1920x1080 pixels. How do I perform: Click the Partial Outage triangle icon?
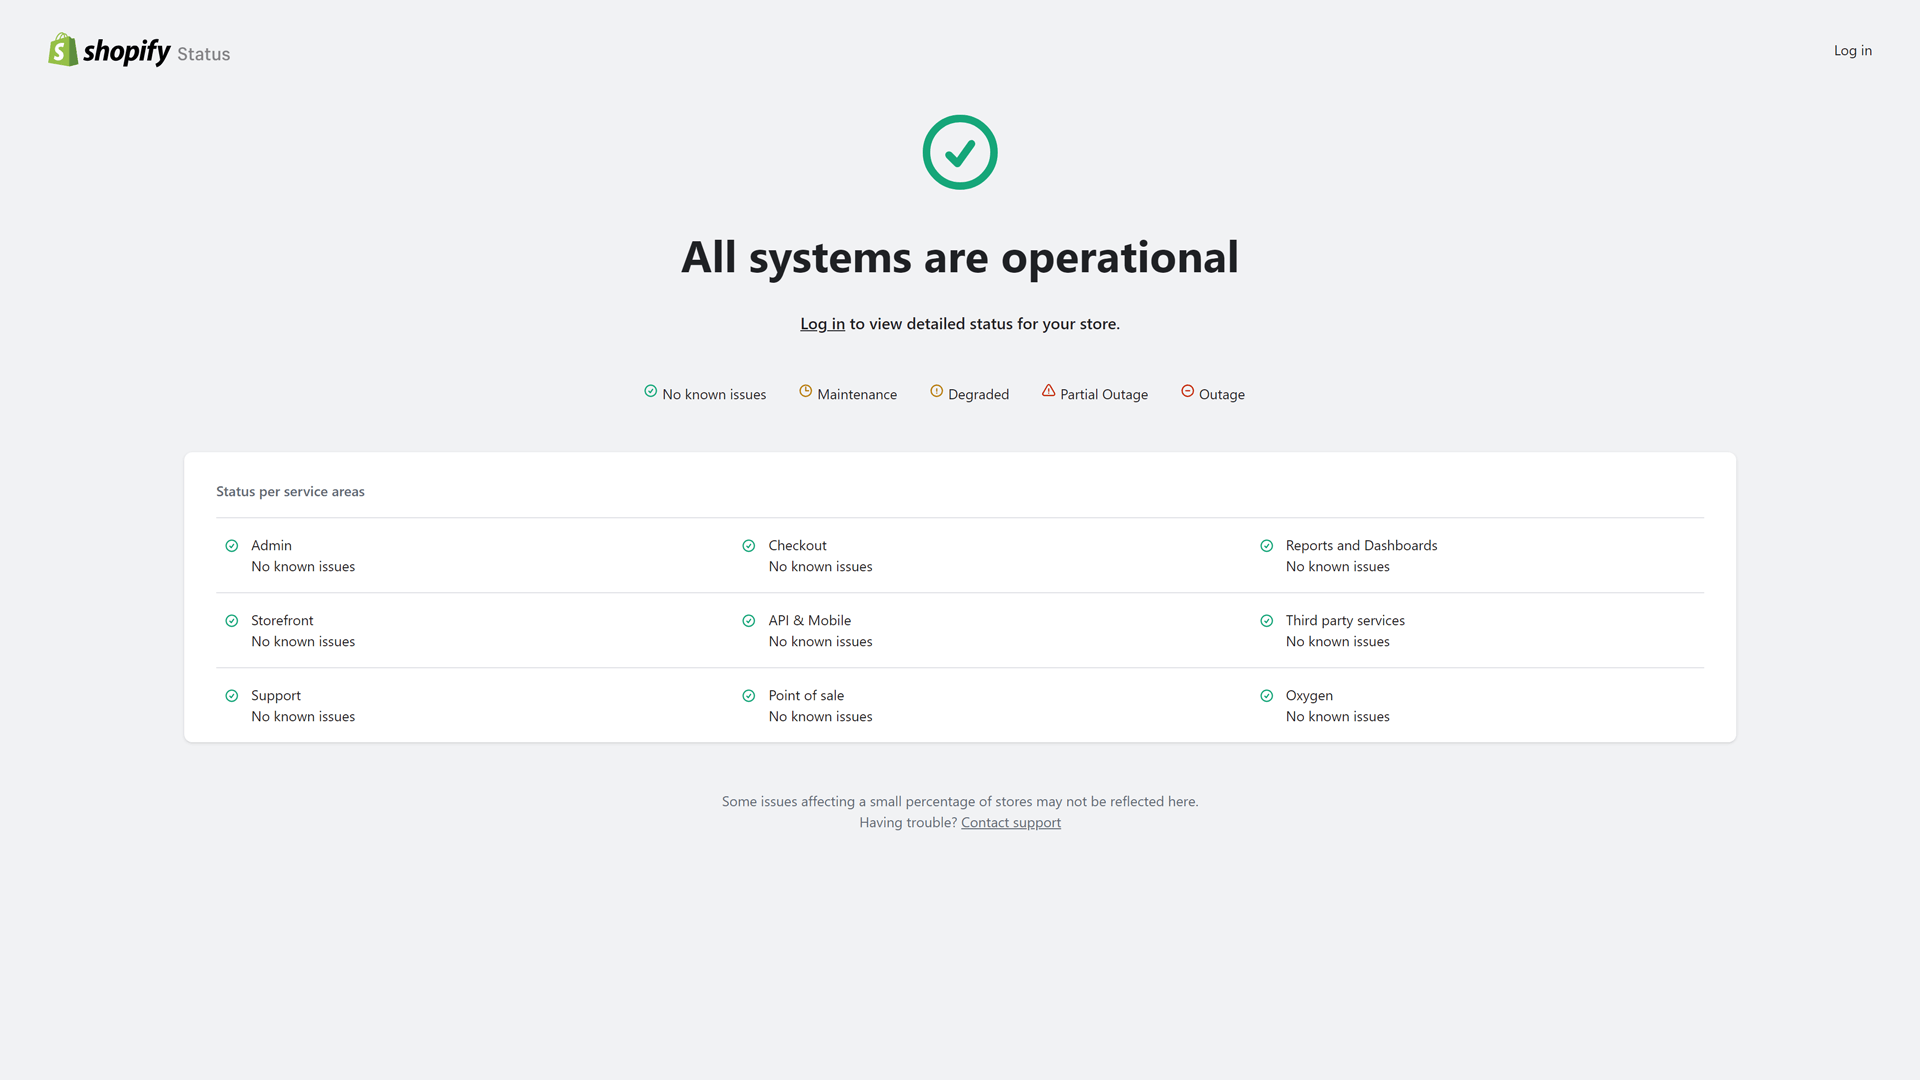click(1048, 392)
